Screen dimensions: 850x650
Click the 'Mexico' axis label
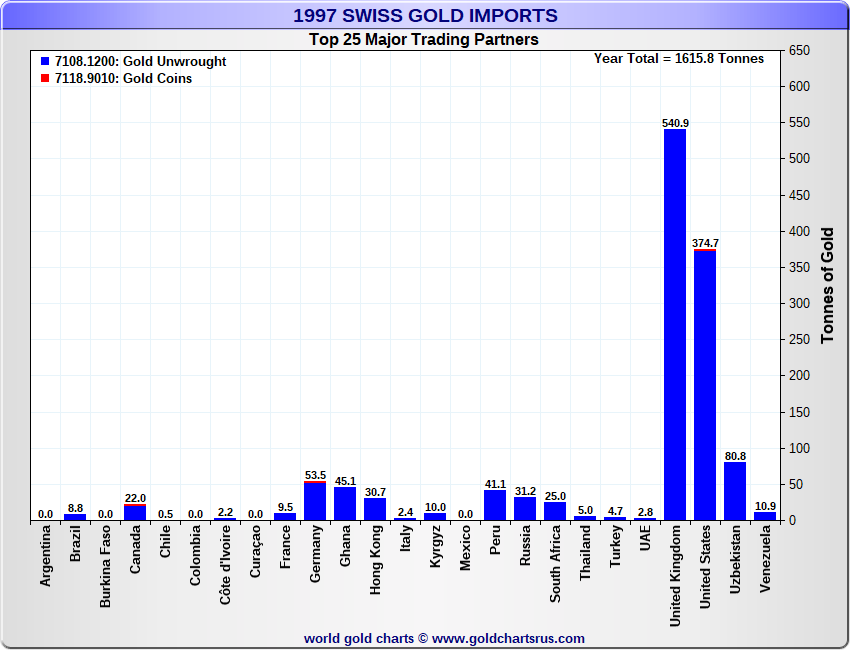coord(465,548)
